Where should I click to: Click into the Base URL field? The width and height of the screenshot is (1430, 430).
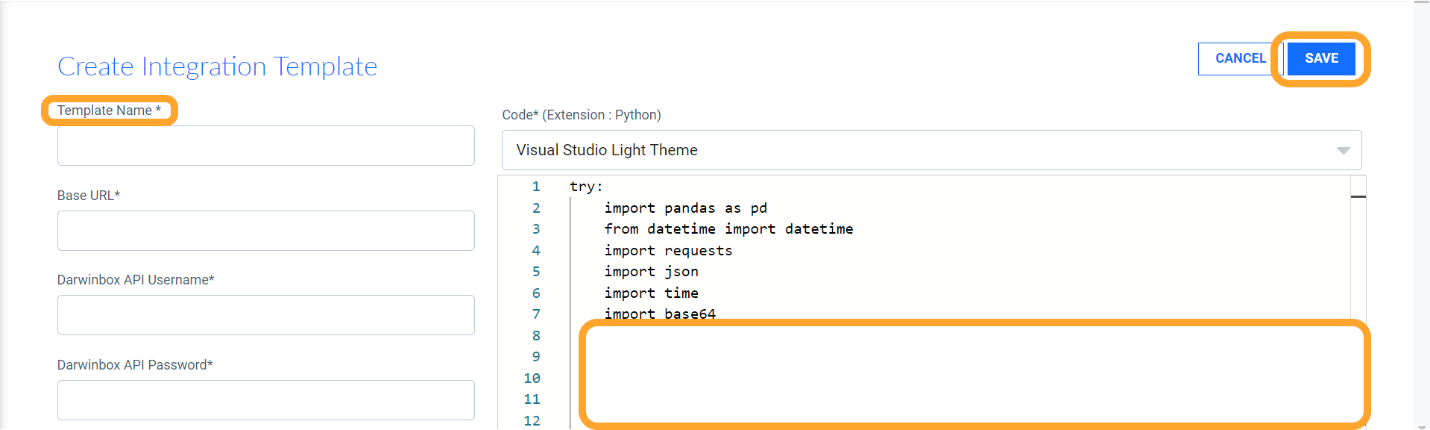[266, 231]
